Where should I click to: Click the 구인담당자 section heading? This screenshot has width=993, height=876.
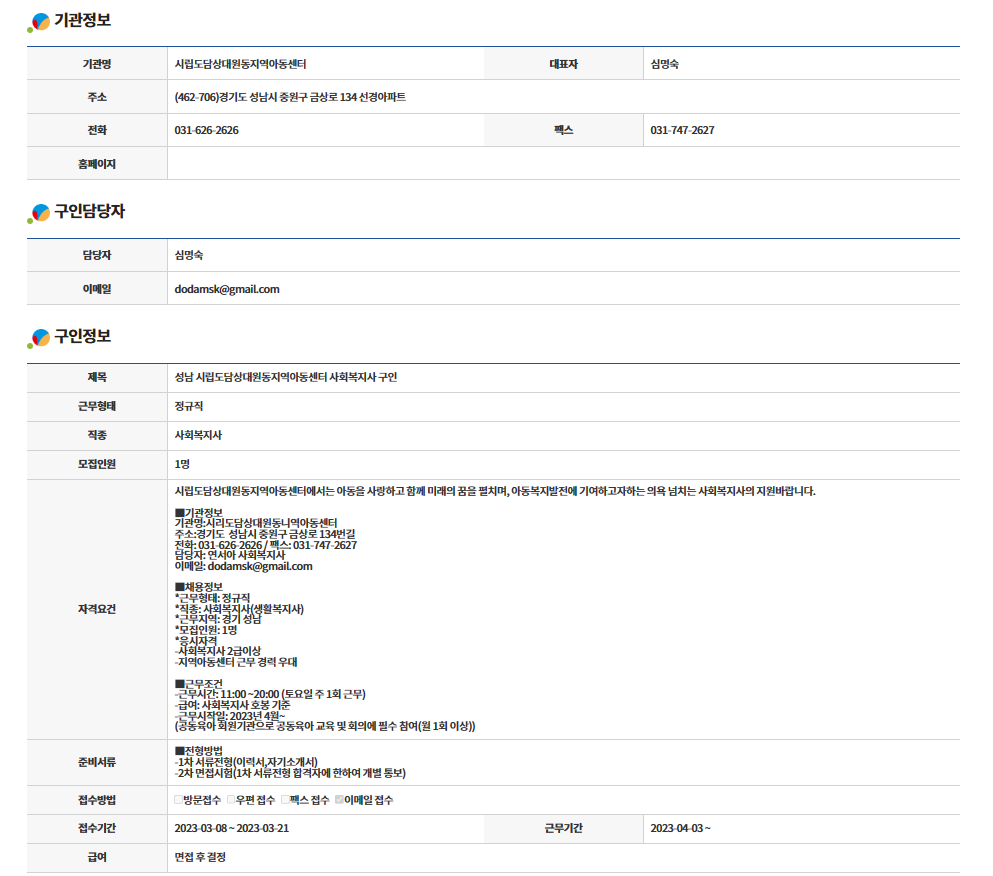(x=89, y=211)
